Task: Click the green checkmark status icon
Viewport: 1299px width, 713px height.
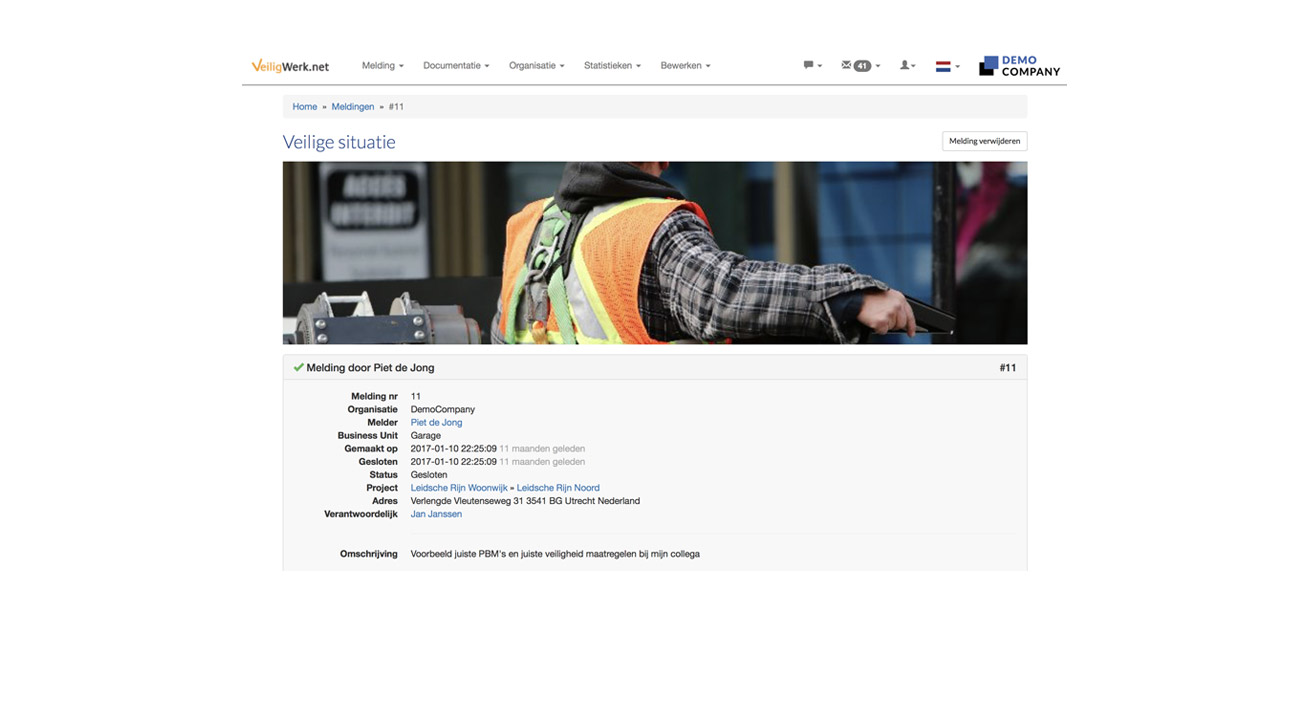Action: [298, 367]
